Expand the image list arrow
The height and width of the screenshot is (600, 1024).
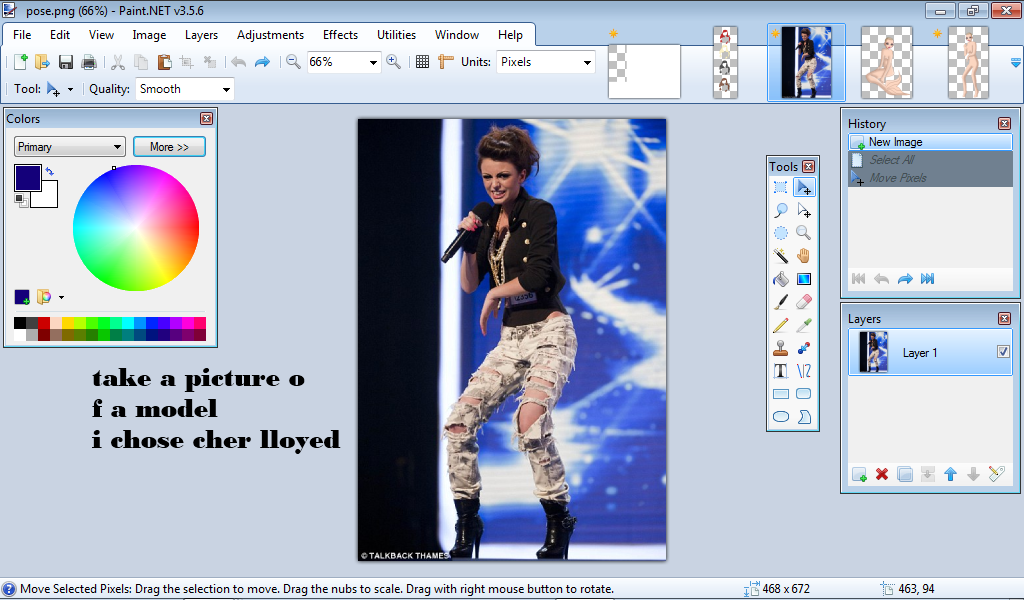click(1016, 63)
